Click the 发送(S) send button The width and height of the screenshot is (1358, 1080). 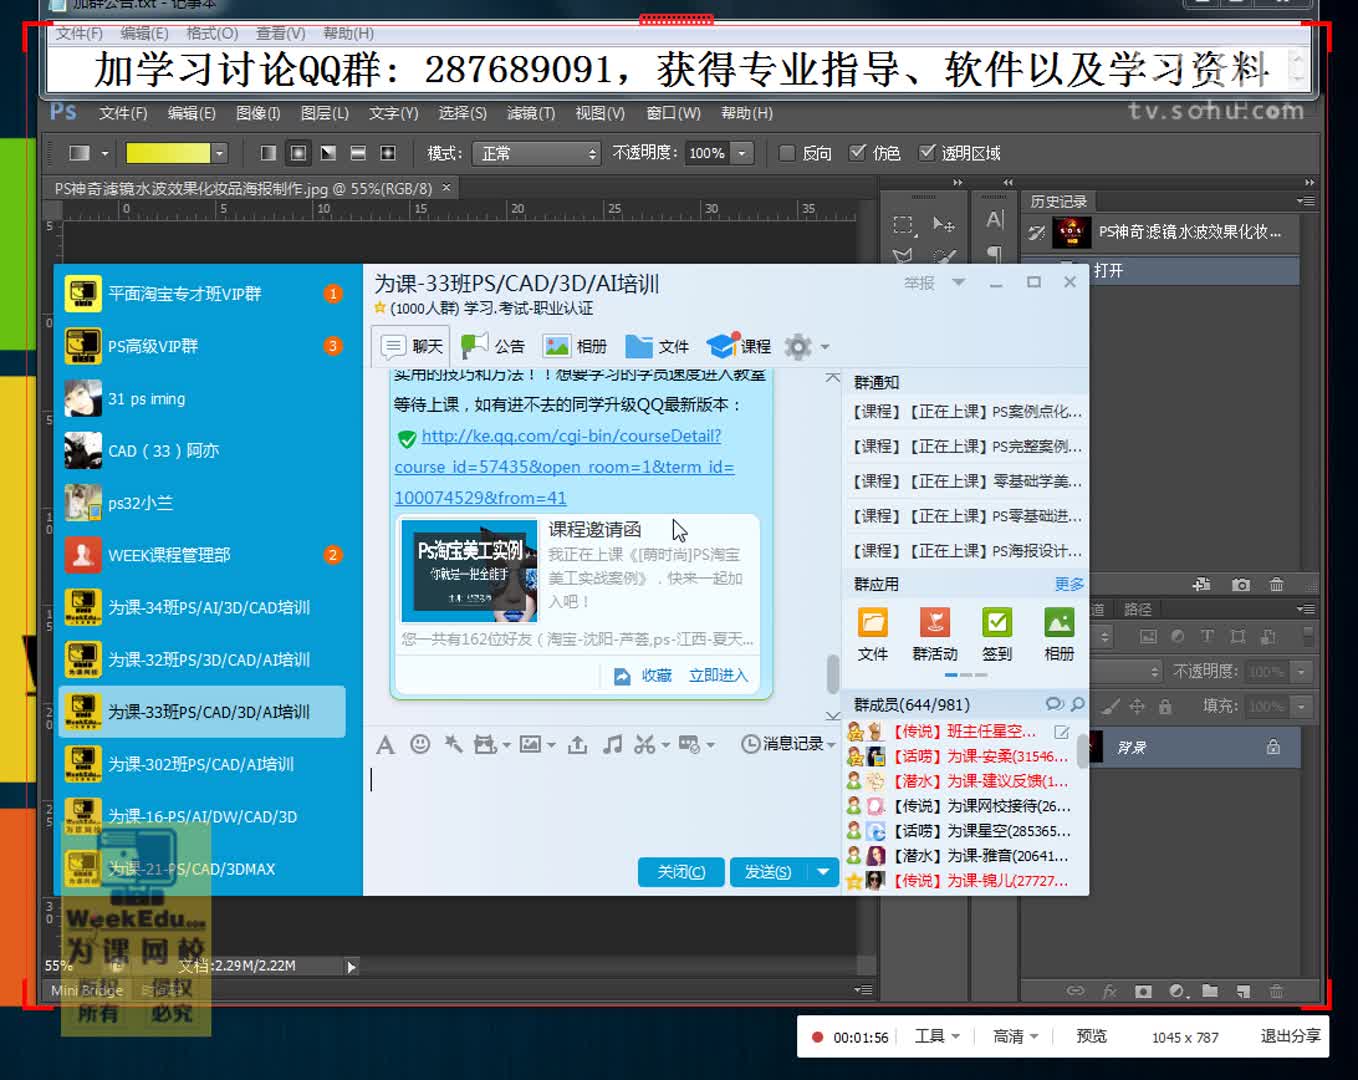coord(768,872)
